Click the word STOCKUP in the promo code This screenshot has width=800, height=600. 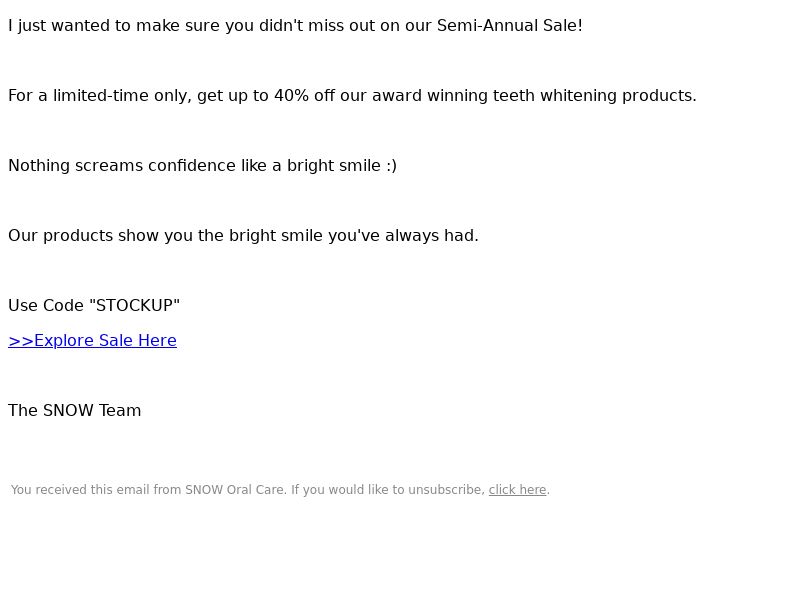(x=135, y=305)
